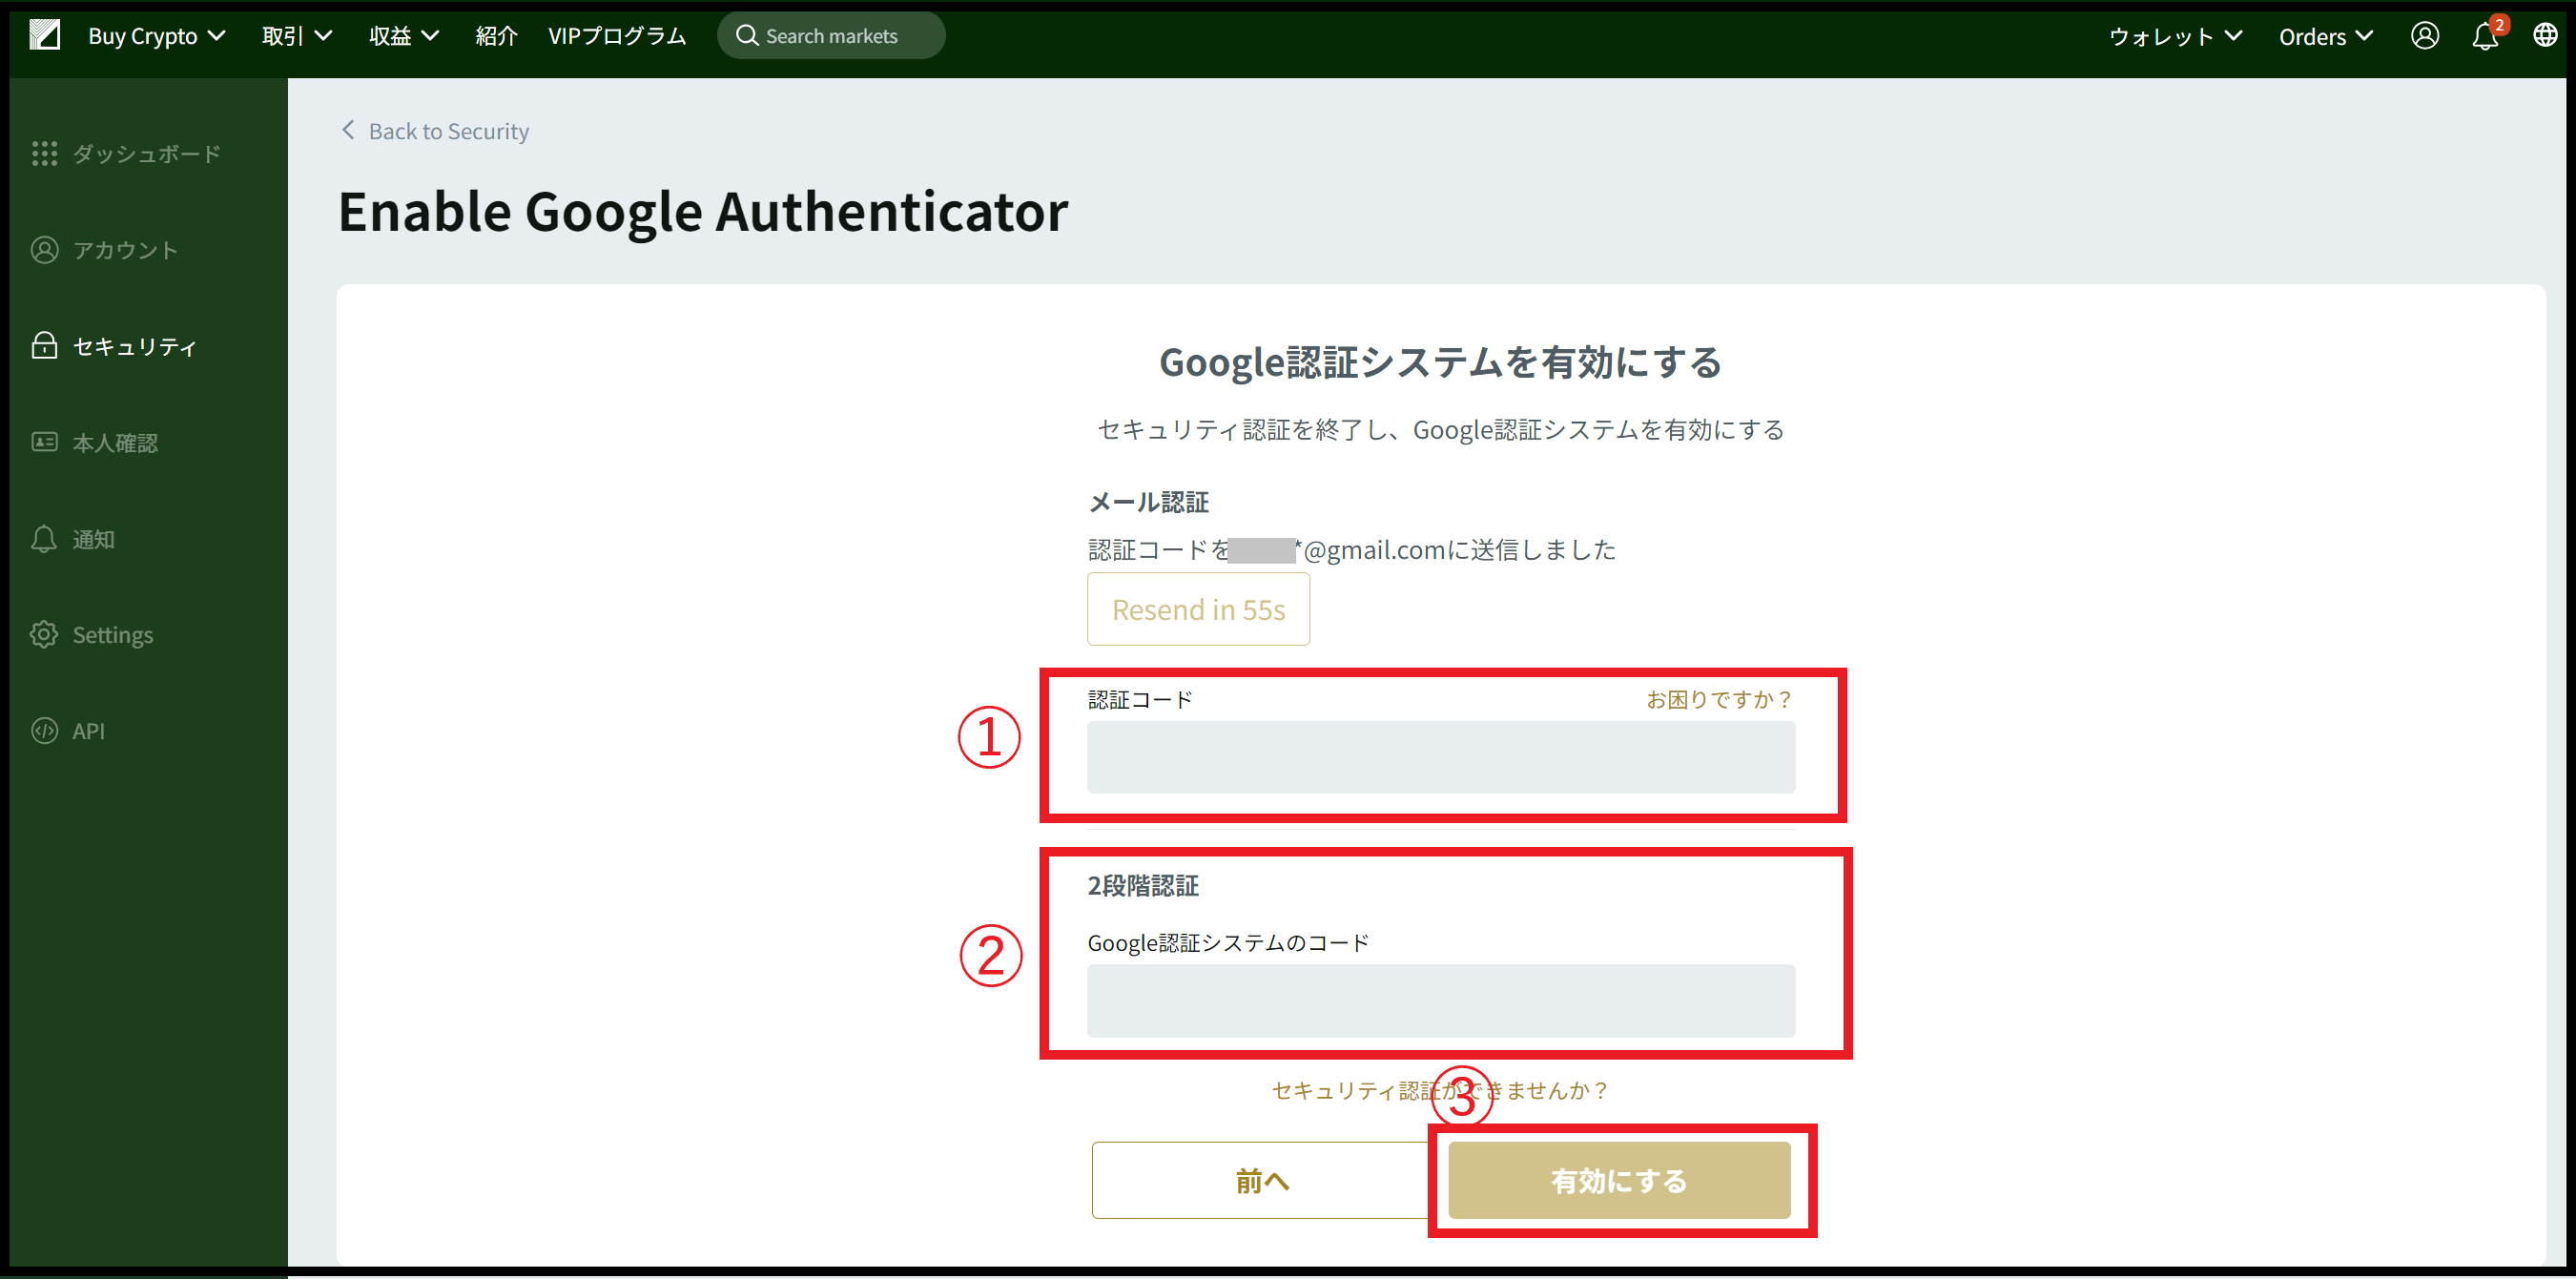Screen dimensions: 2576x1279
Task: Click the security lock icon
Action: click(x=44, y=345)
